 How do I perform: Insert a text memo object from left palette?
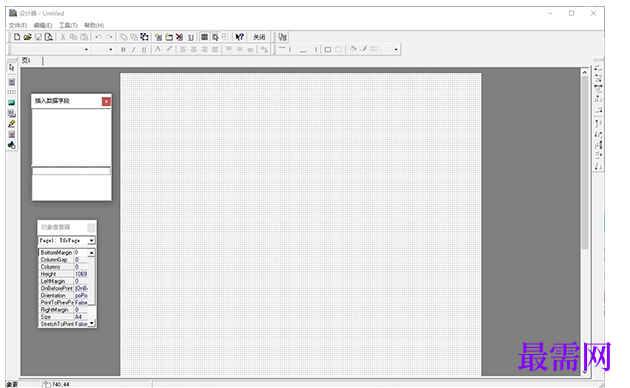tap(12, 82)
